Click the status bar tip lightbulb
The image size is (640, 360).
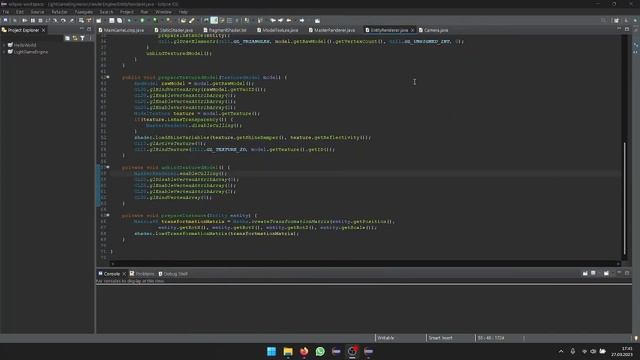pos(636,338)
